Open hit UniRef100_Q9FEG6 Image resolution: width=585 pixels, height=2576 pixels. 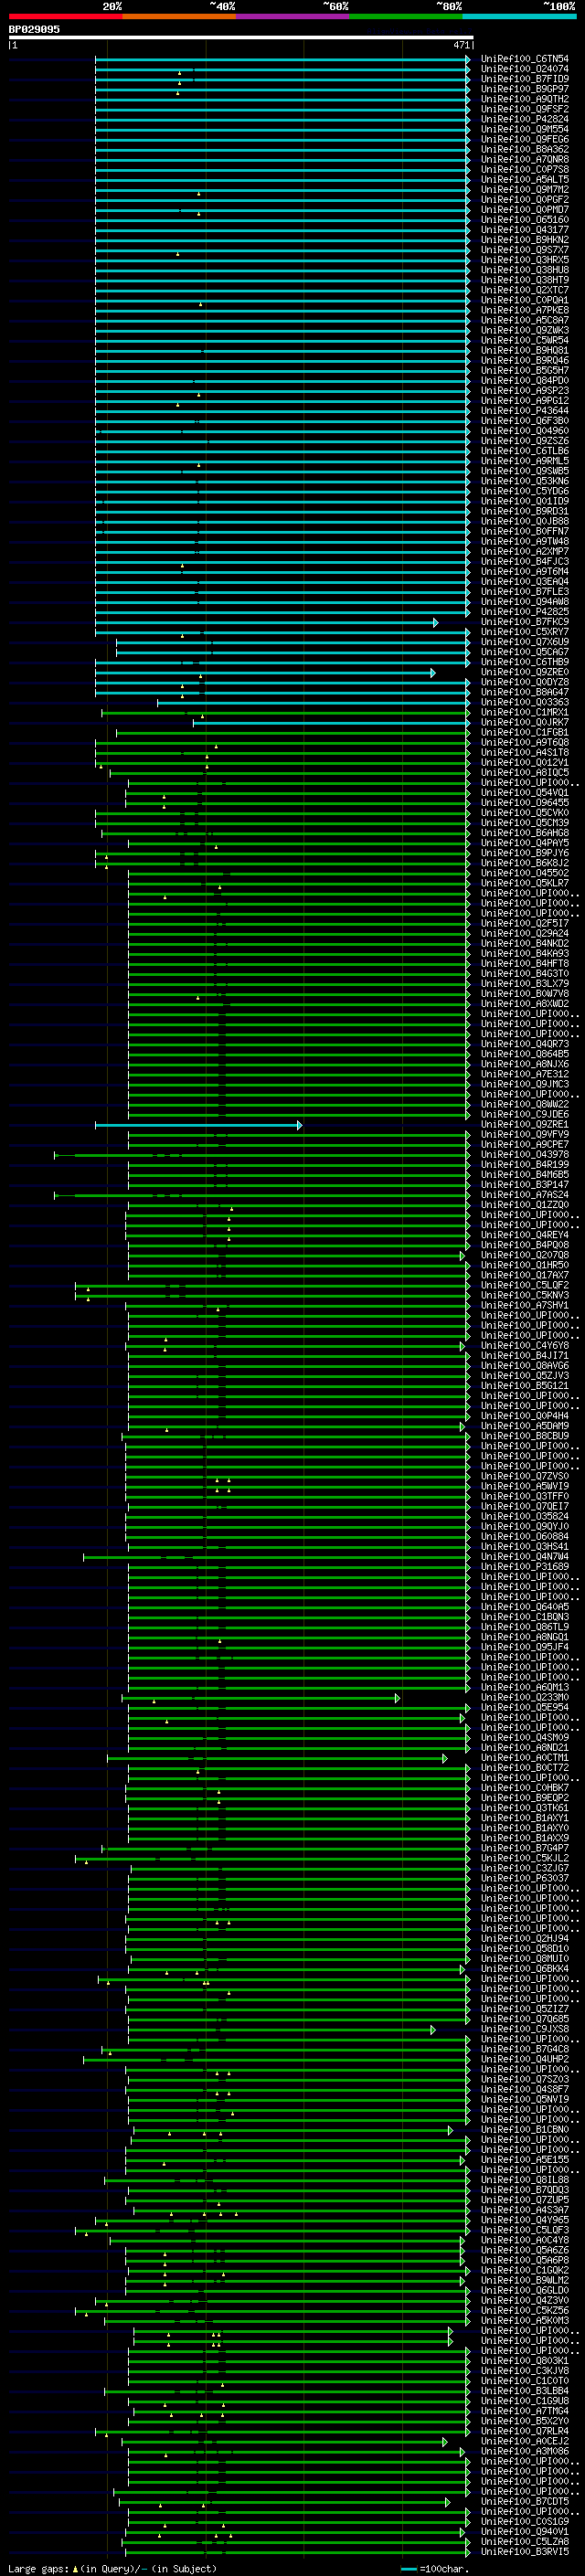(x=525, y=139)
